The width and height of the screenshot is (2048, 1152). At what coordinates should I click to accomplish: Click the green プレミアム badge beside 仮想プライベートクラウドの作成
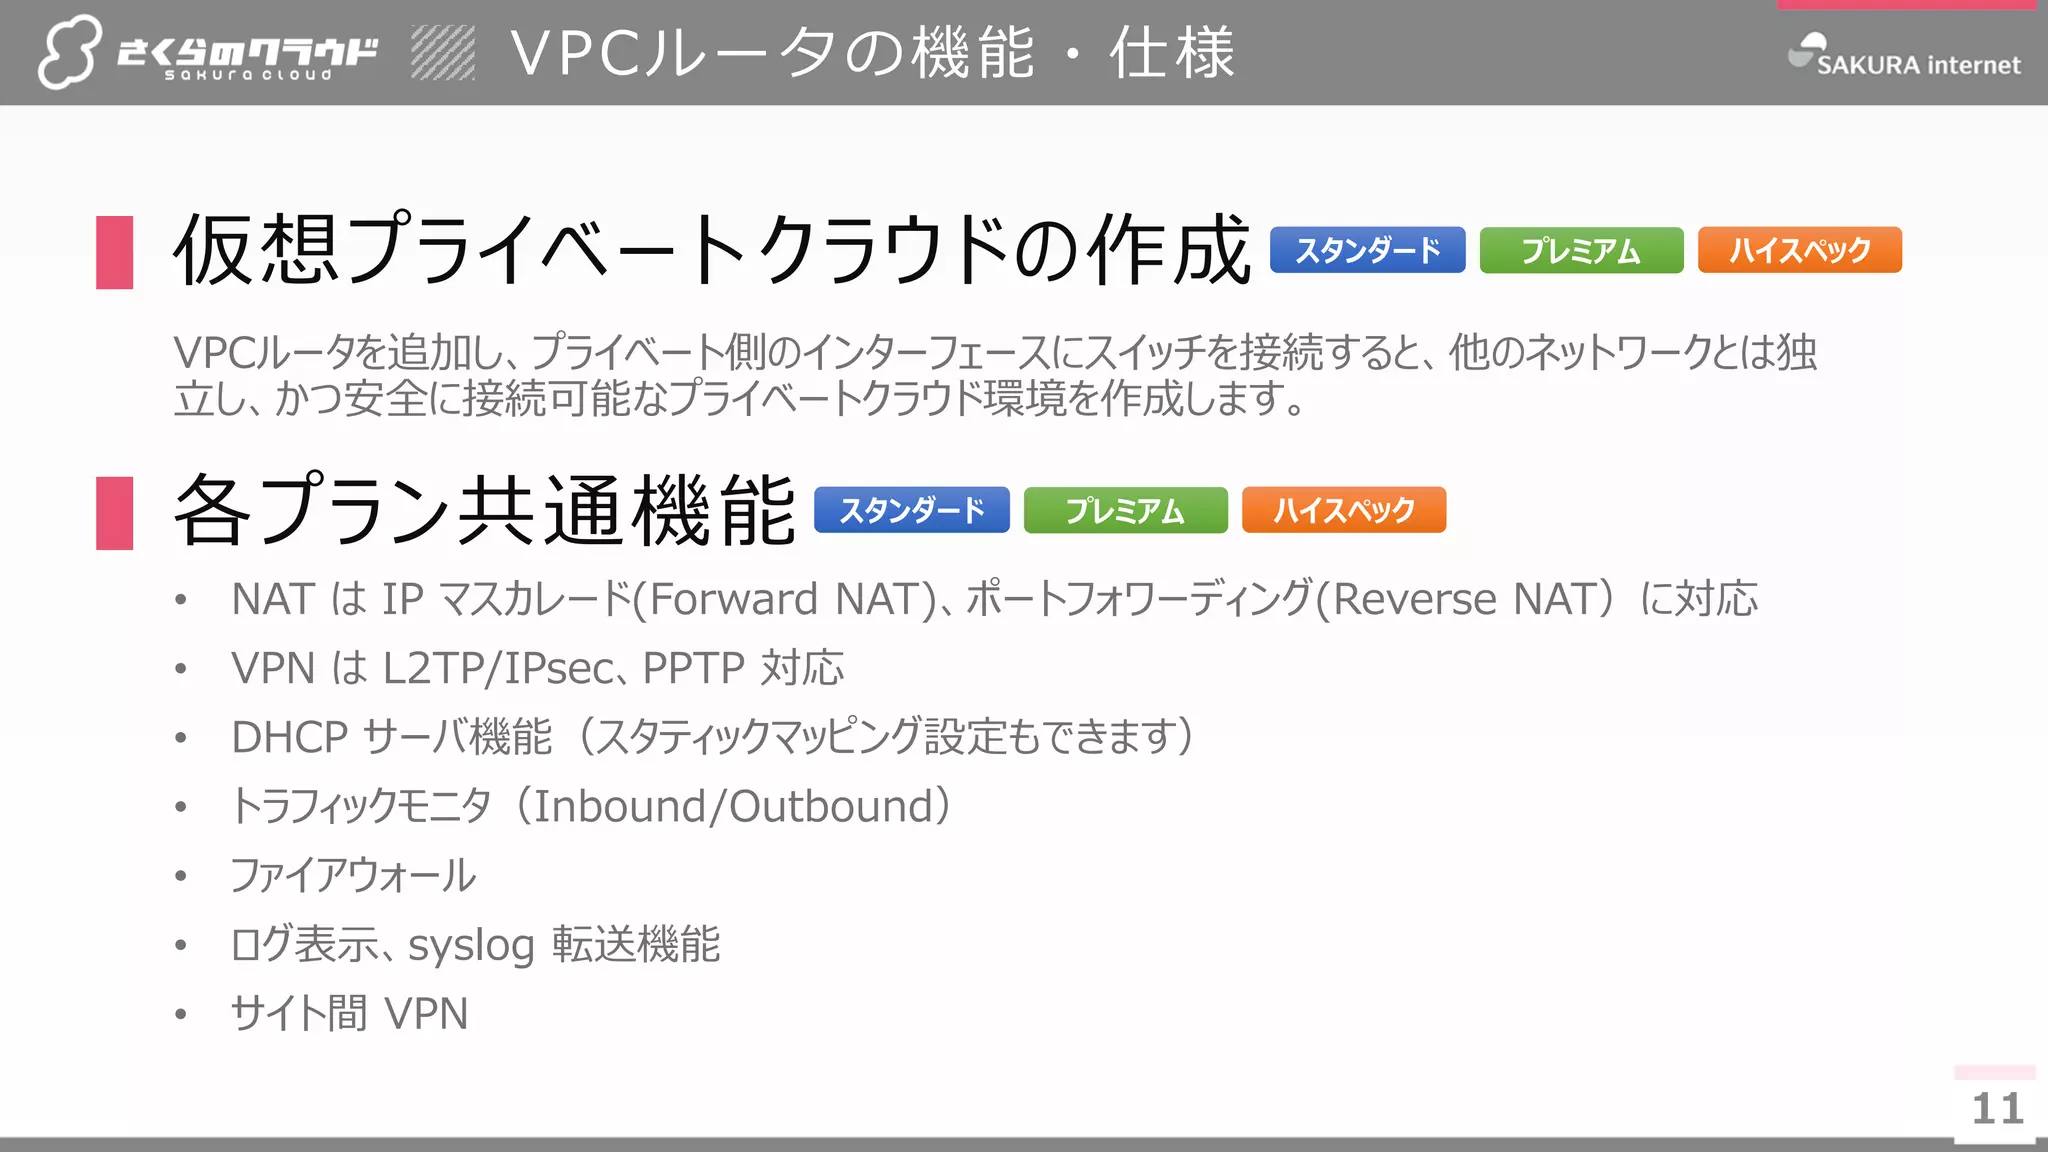pos(1581,250)
